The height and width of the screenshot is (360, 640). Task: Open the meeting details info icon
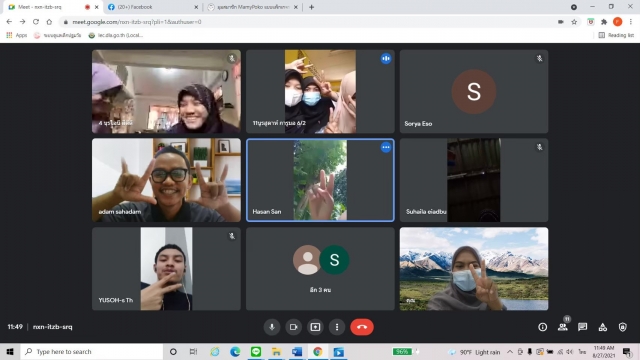coord(542,327)
